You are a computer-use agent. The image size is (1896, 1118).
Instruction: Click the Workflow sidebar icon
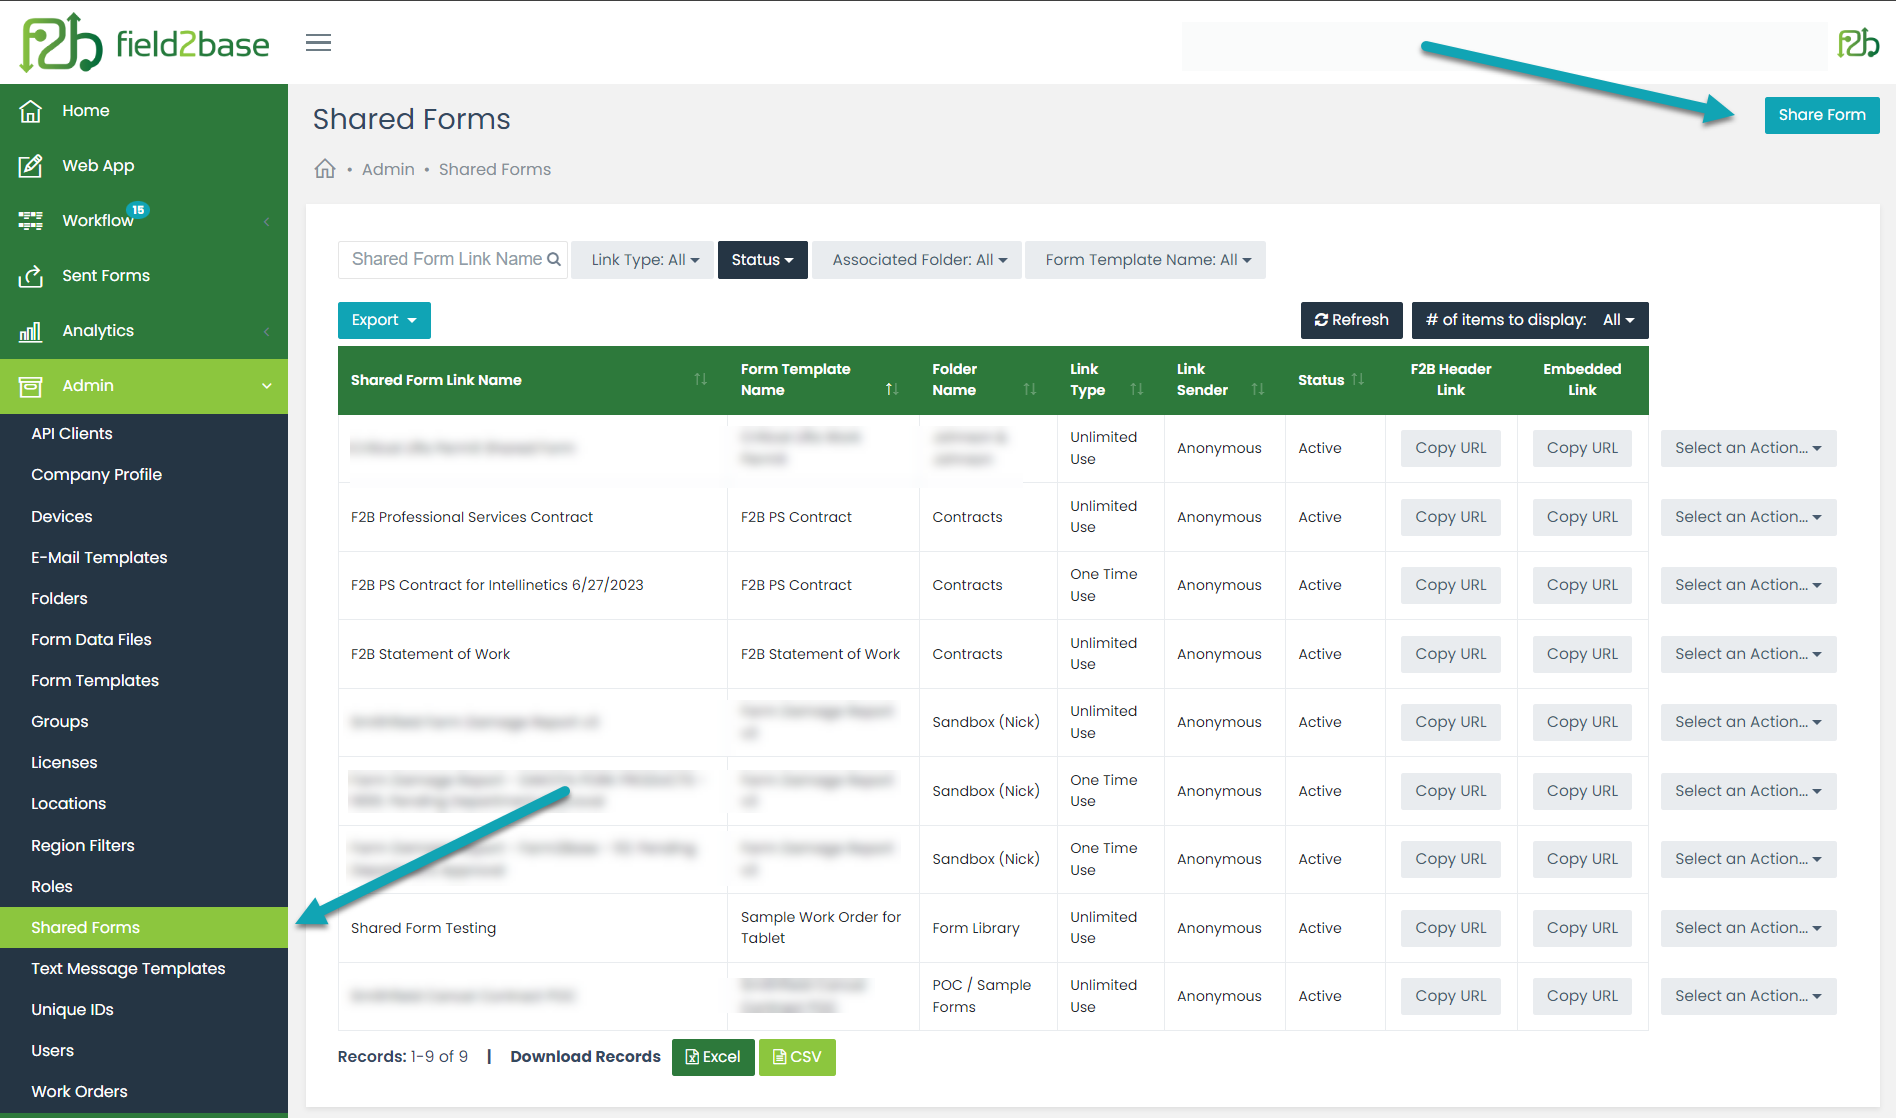(31, 221)
